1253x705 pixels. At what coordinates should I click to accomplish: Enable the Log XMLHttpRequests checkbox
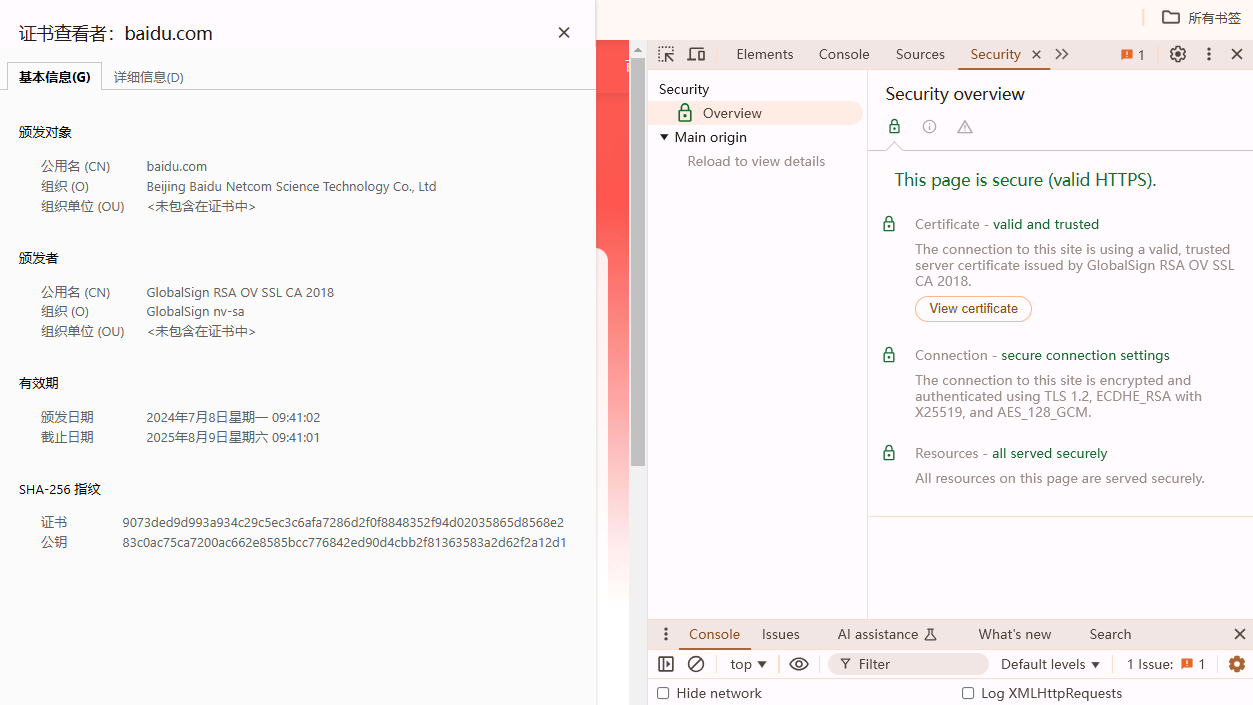[x=968, y=693]
